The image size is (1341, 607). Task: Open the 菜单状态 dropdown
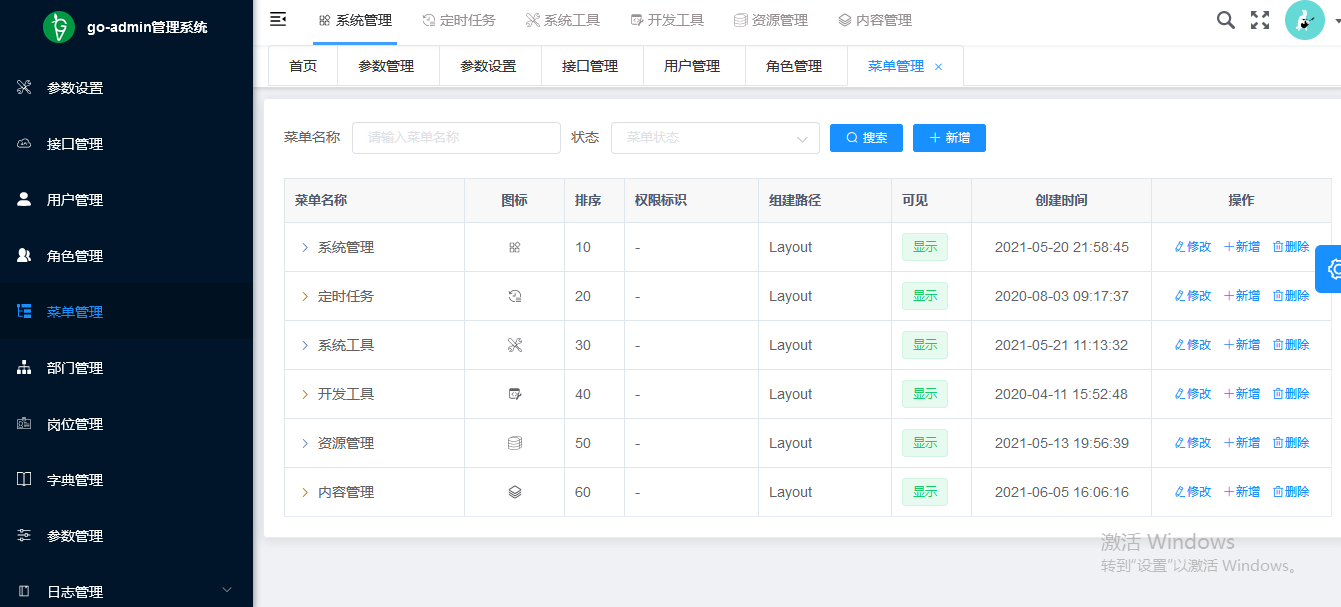click(x=715, y=138)
